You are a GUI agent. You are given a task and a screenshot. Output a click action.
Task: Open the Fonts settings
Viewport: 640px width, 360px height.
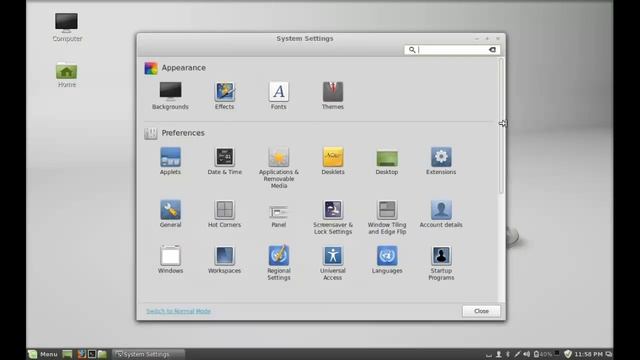[x=279, y=96]
